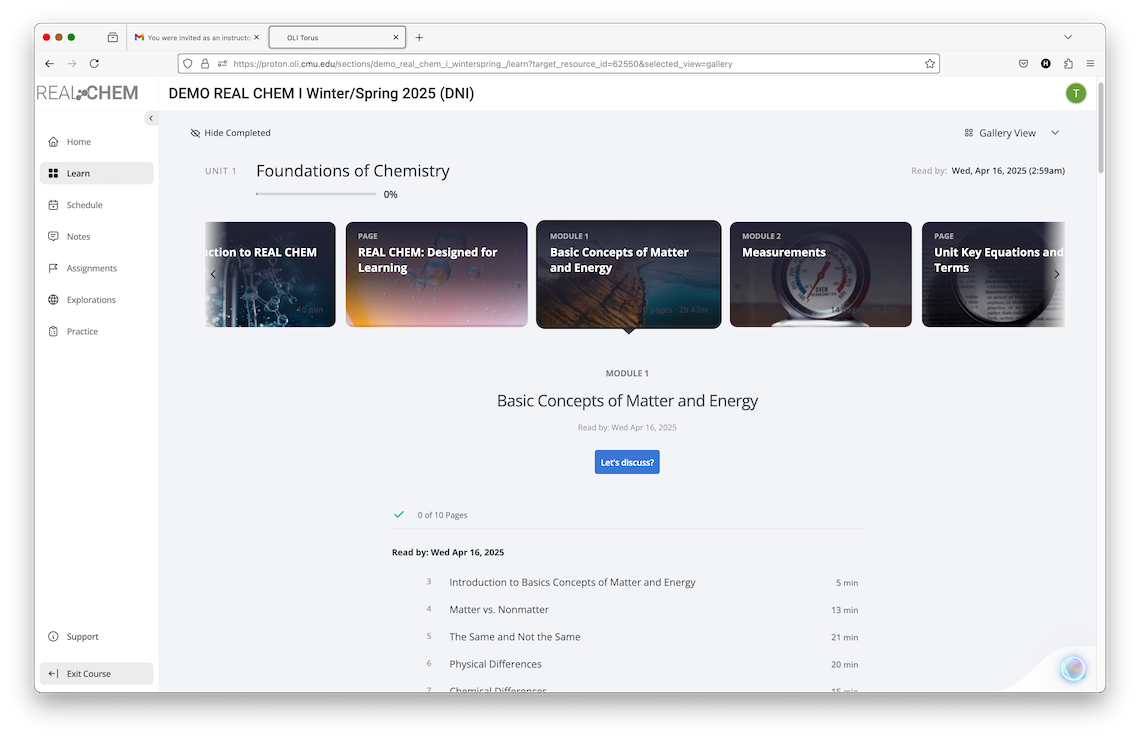Open the Notes section
This screenshot has height=738, width=1140.
(x=77, y=236)
